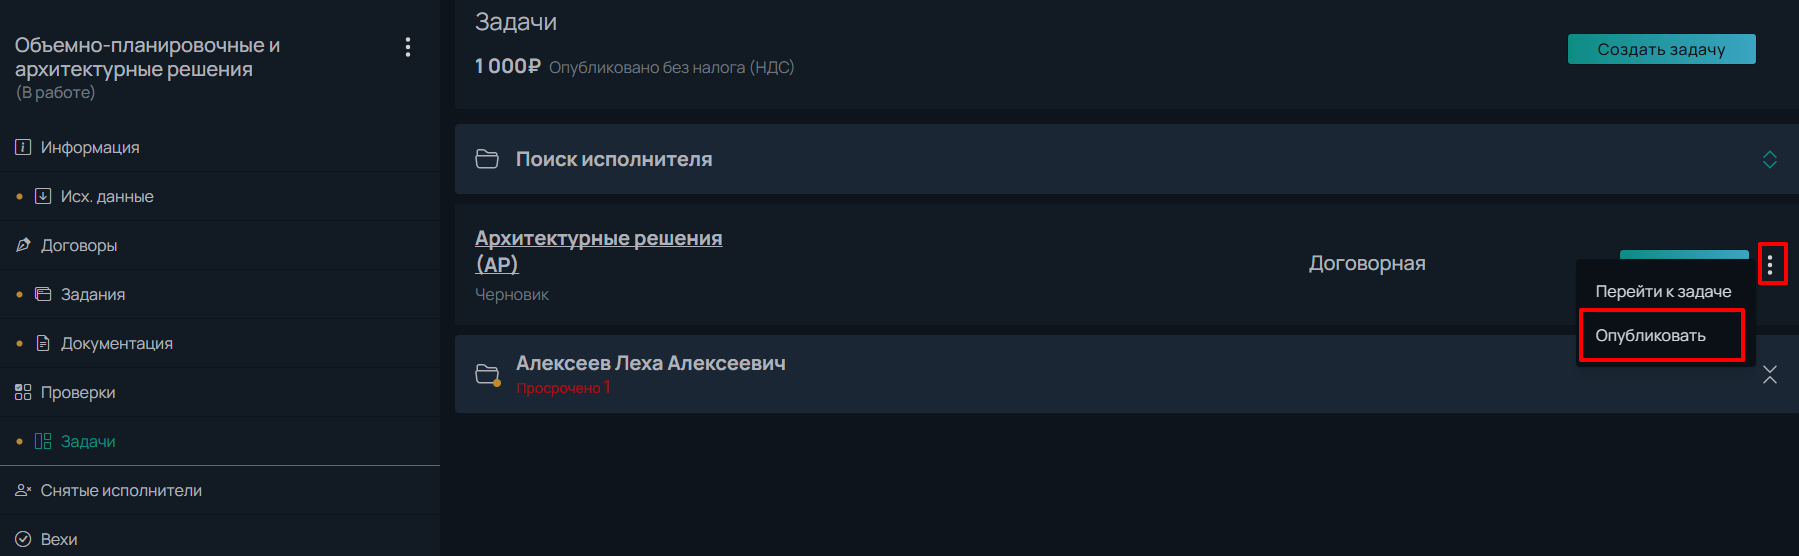This screenshot has width=1799, height=556.
Task: Click the Вехи checkmark circle icon
Action: (x=23, y=539)
